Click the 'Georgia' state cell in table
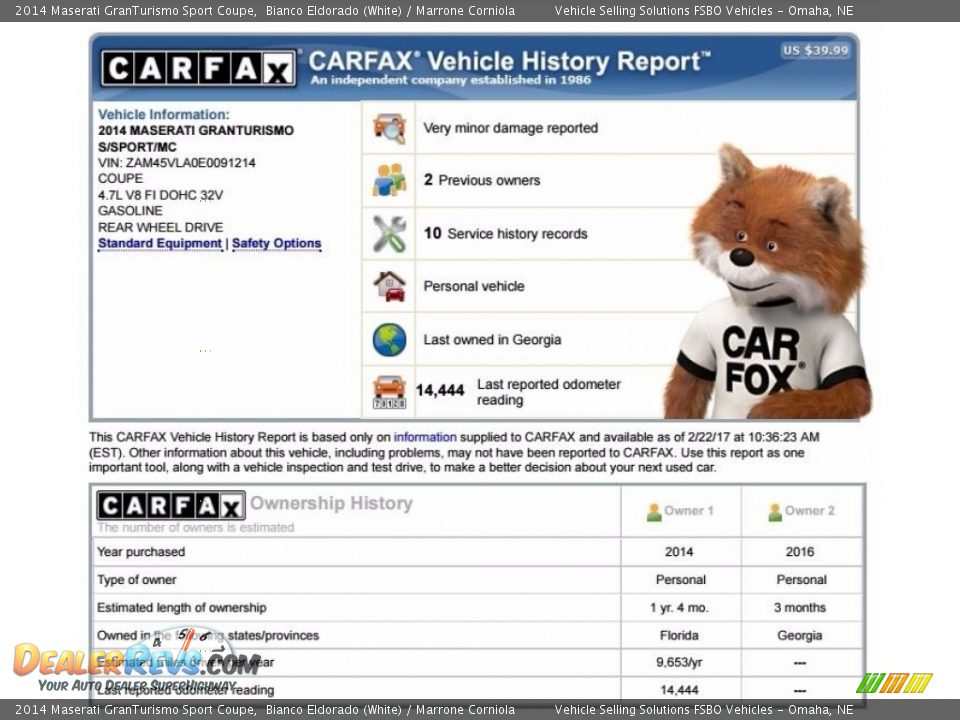960x720 pixels. [800, 636]
